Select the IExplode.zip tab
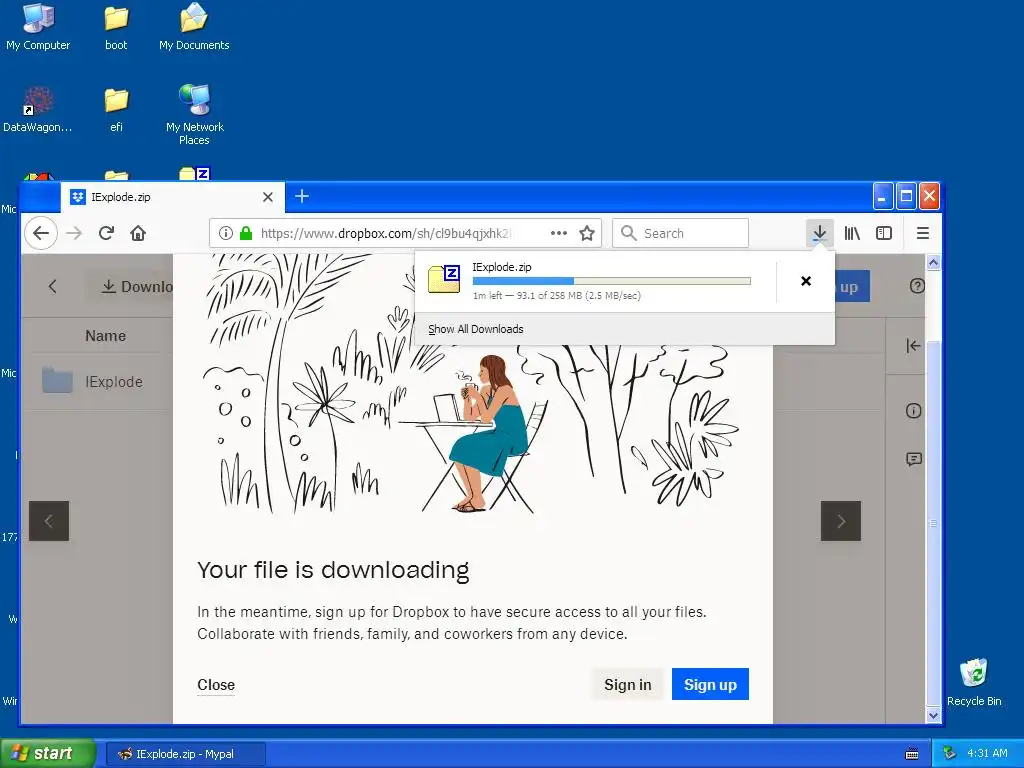Image resolution: width=1024 pixels, height=768 pixels. click(173, 197)
